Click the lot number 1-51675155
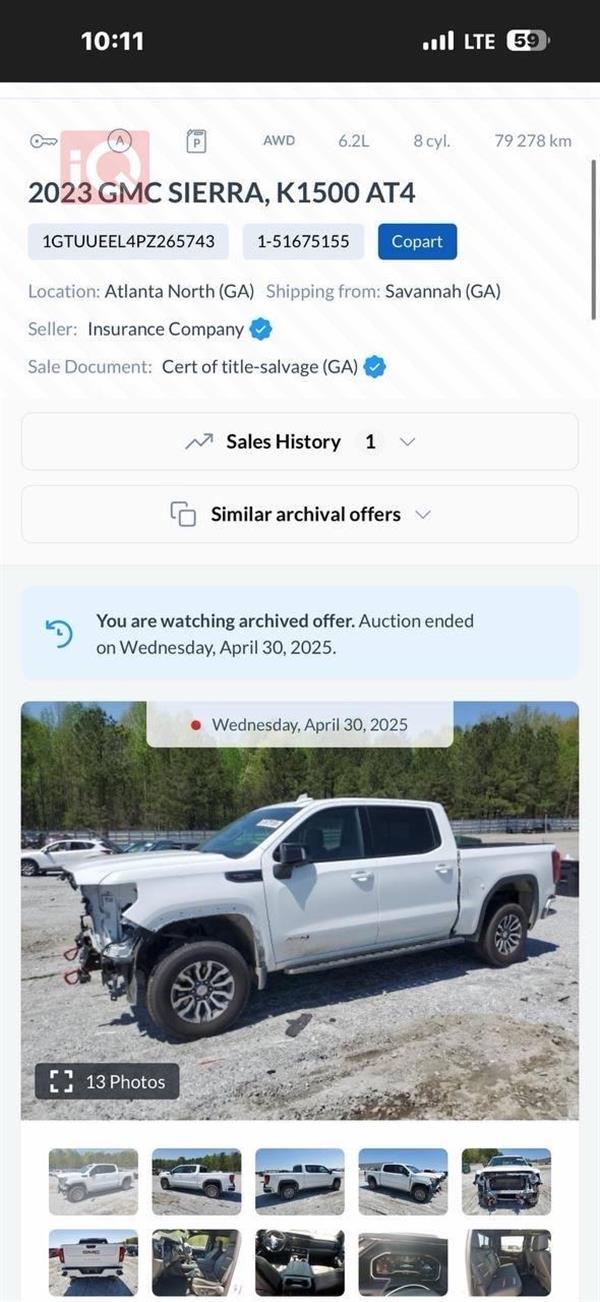Screen dimensions: 600x1302 click(302, 241)
